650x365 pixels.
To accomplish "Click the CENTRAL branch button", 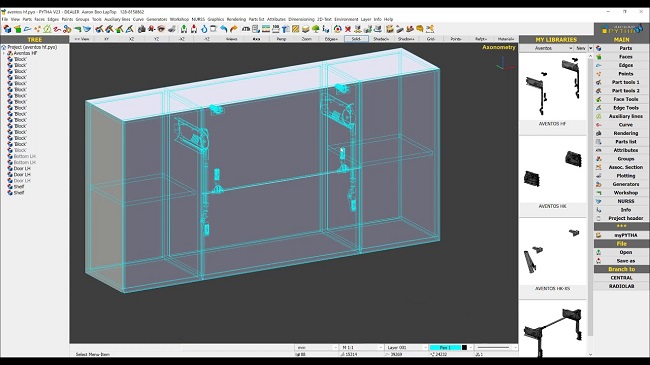I will [621, 278].
